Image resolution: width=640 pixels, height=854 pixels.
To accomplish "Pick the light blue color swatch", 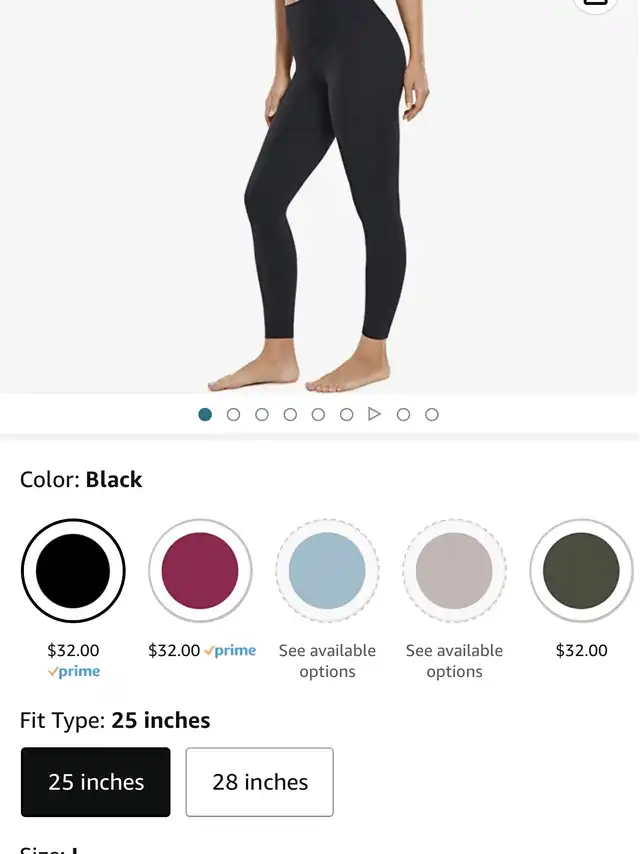I will click(x=327, y=570).
